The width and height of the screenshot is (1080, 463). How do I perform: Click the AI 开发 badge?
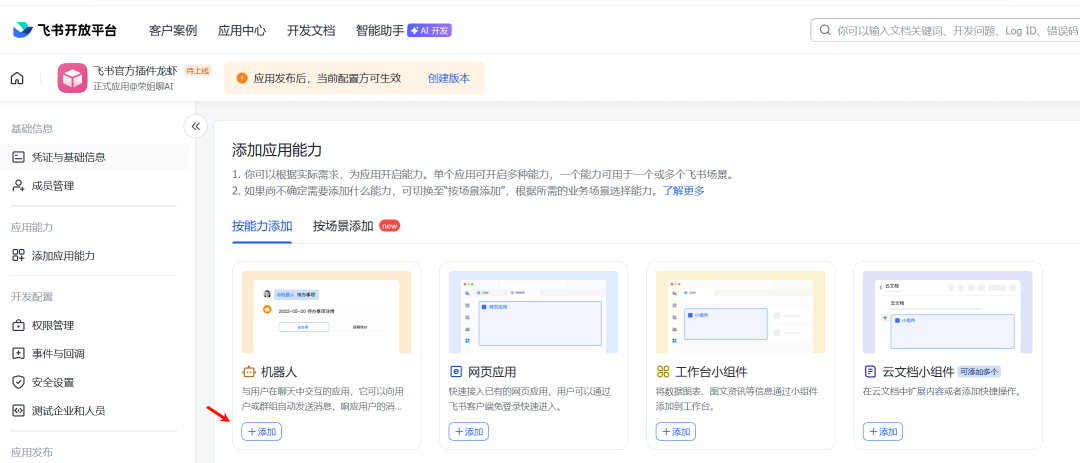[429, 30]
